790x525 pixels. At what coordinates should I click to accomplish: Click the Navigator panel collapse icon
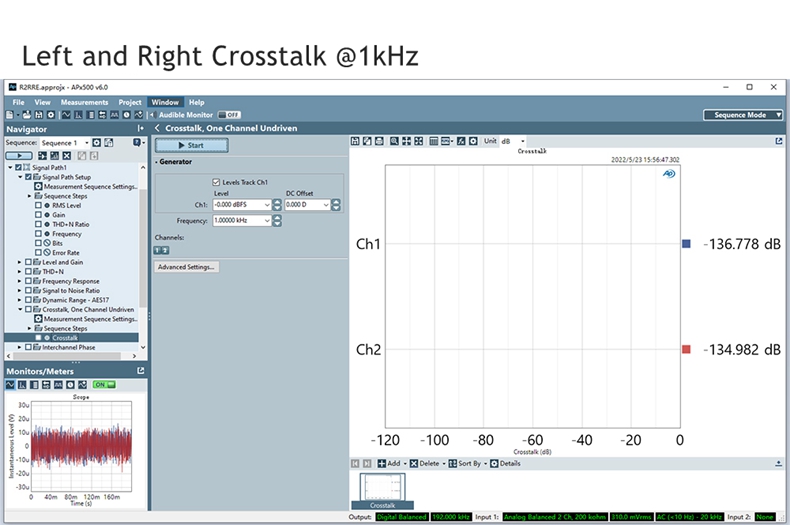pyautogui.click(x=141, y=129)
